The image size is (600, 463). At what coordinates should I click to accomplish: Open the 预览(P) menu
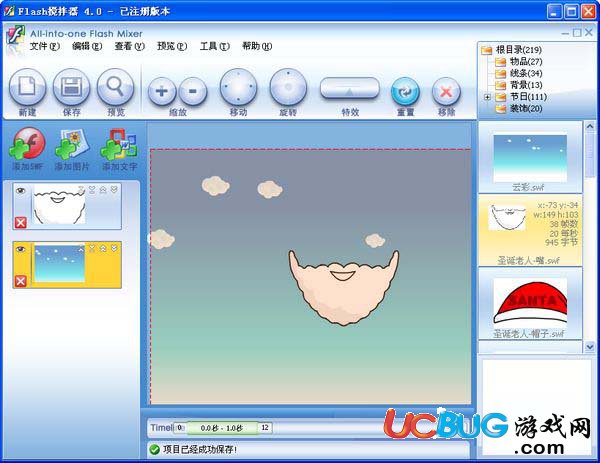pyautogui.click(x=172, y=46)
